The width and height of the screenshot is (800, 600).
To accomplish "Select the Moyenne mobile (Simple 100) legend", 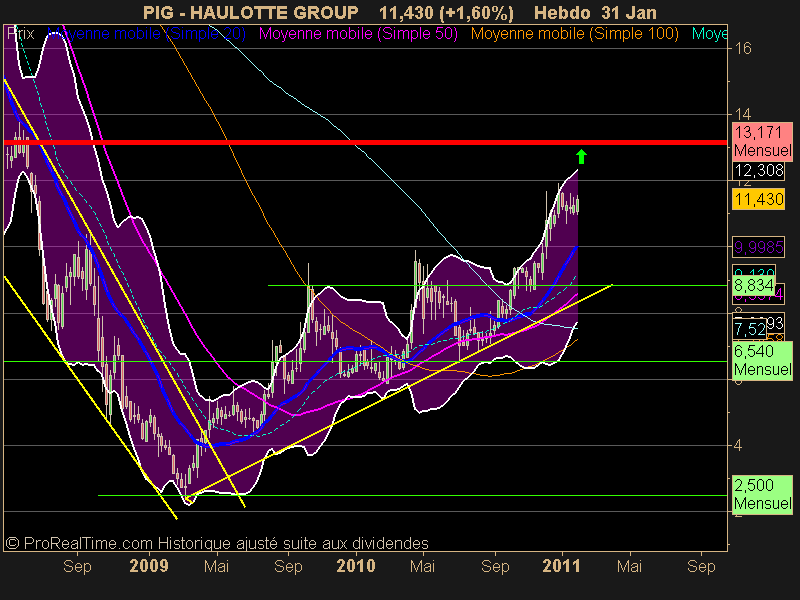I will 574,34.
